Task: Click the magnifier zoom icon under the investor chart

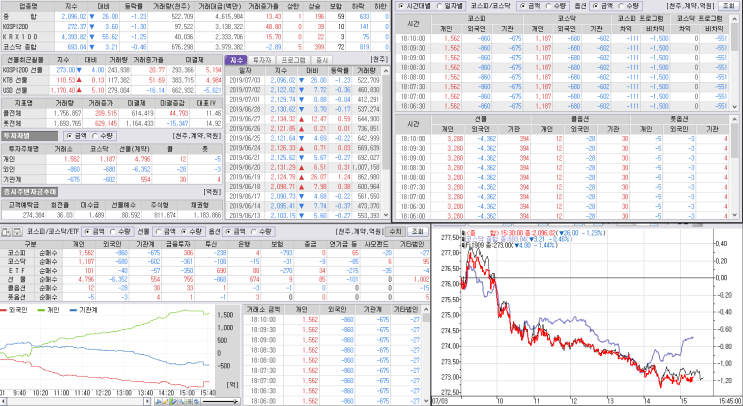Action: (x=181, y=402)
